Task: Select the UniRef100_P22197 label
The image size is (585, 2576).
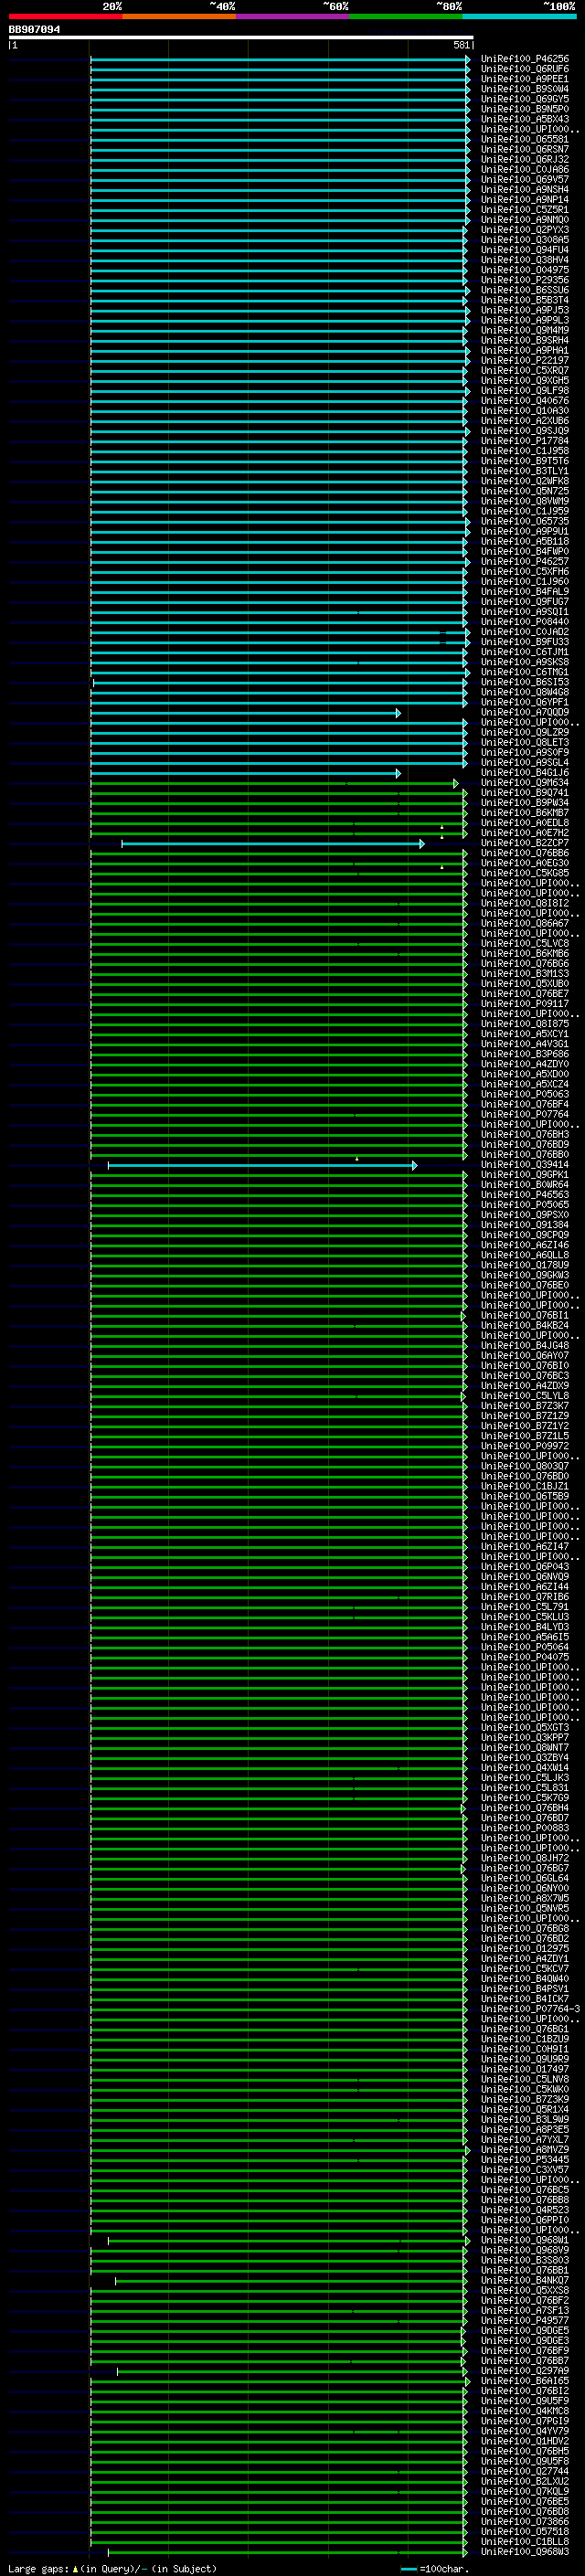Action: point(525,361)
